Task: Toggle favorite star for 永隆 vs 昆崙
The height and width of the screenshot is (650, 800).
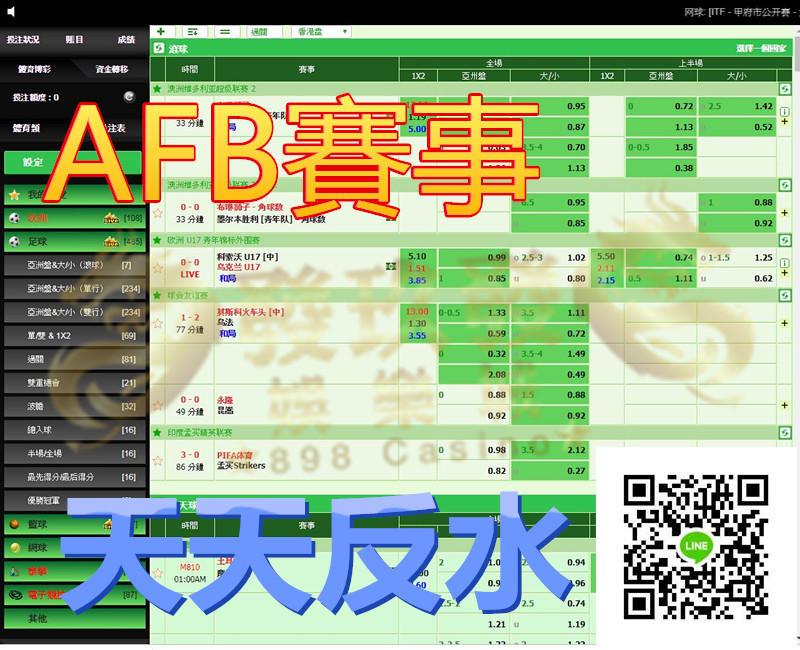Action: 158,405
